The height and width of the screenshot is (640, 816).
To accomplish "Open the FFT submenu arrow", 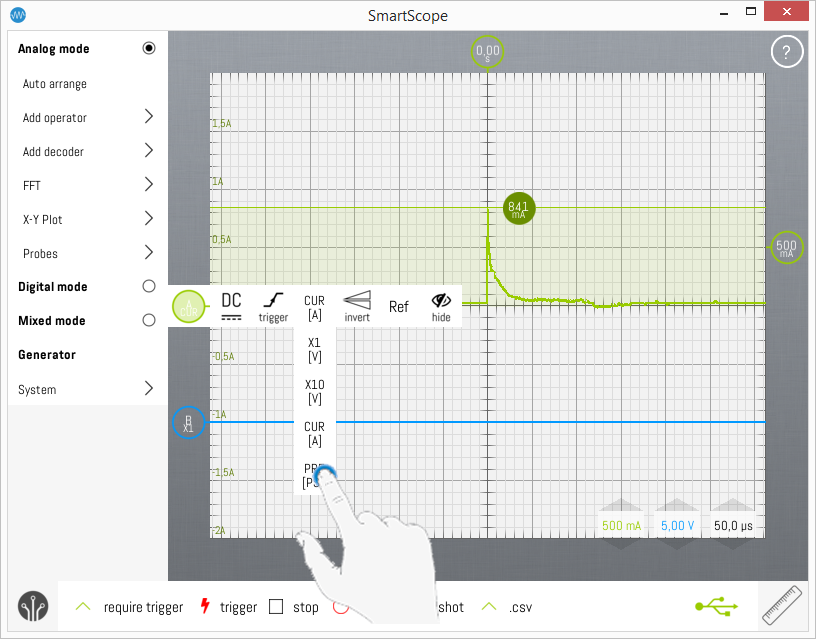I will pos(149,185).
